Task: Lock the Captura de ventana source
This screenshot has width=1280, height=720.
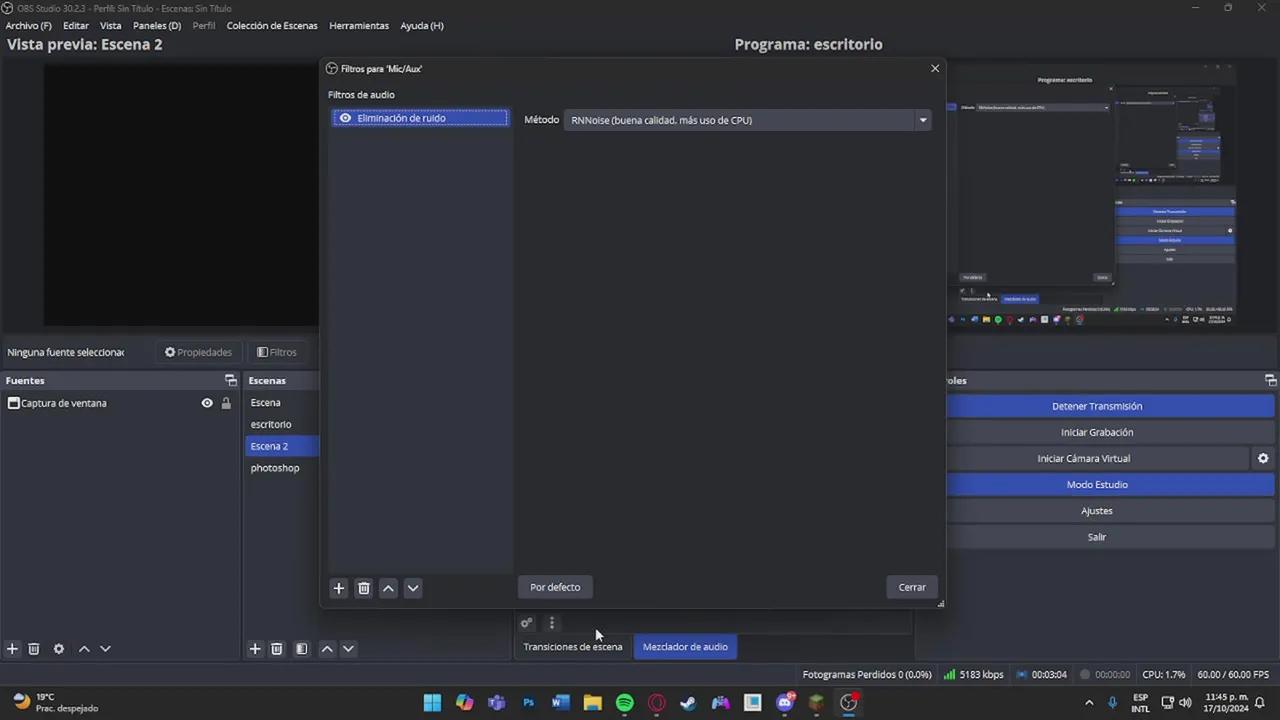Action: [226, 403]
